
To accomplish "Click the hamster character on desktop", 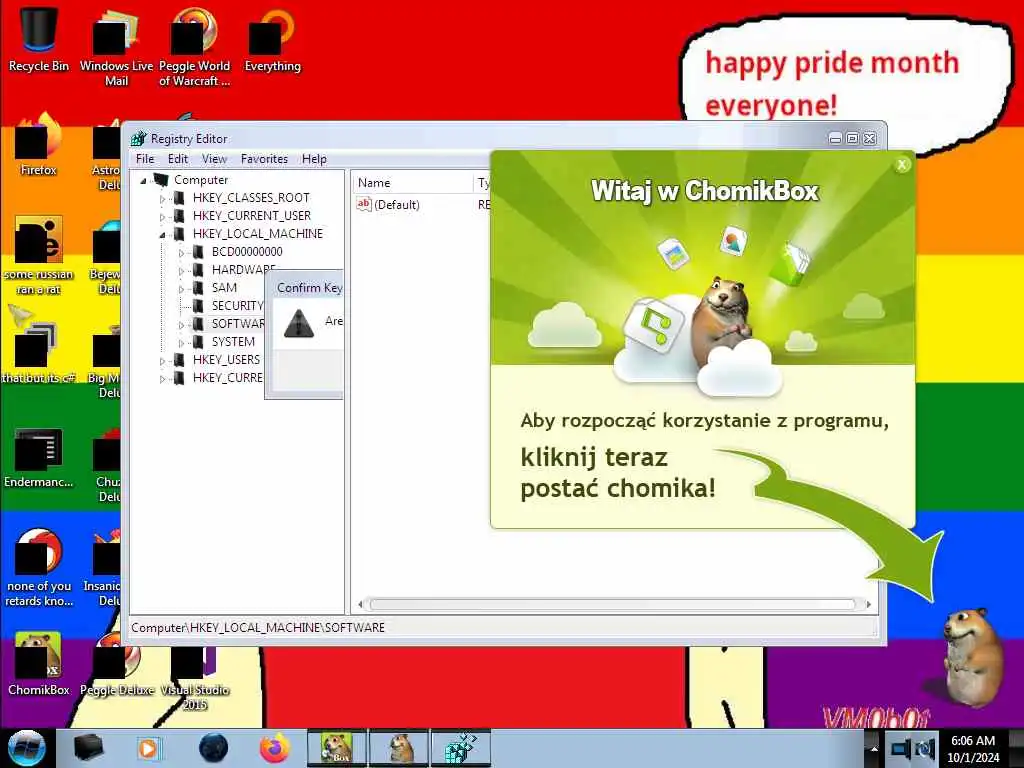I will click(x=973, y=656).
